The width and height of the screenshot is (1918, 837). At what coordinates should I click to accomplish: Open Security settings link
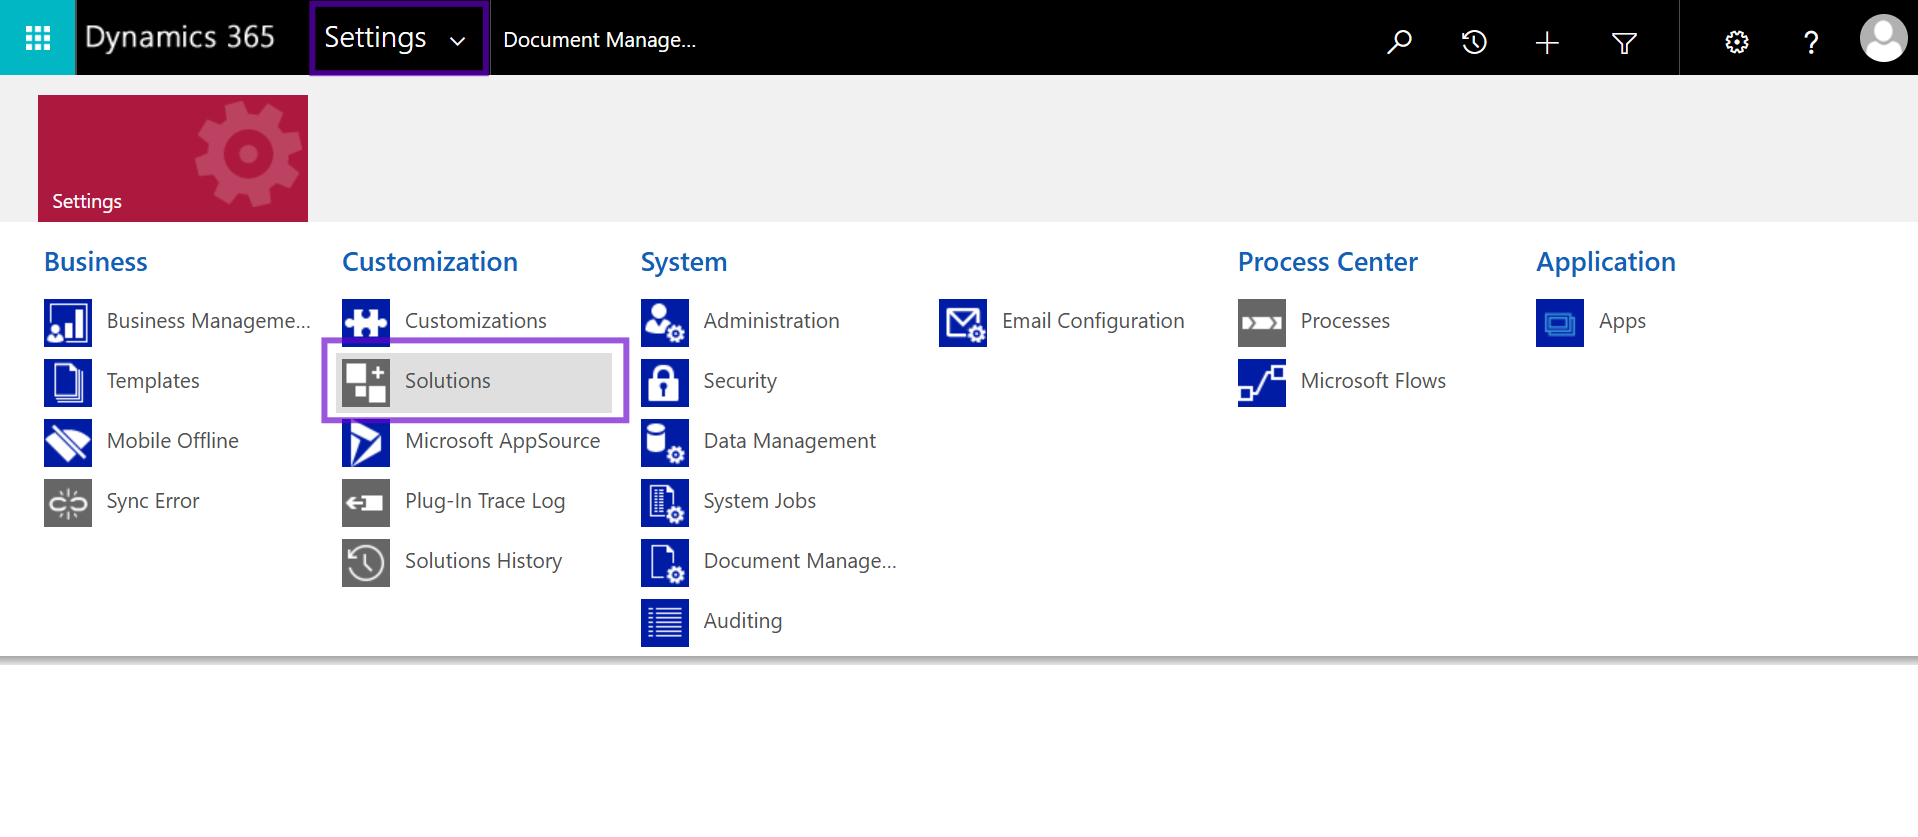coord(740,381)
